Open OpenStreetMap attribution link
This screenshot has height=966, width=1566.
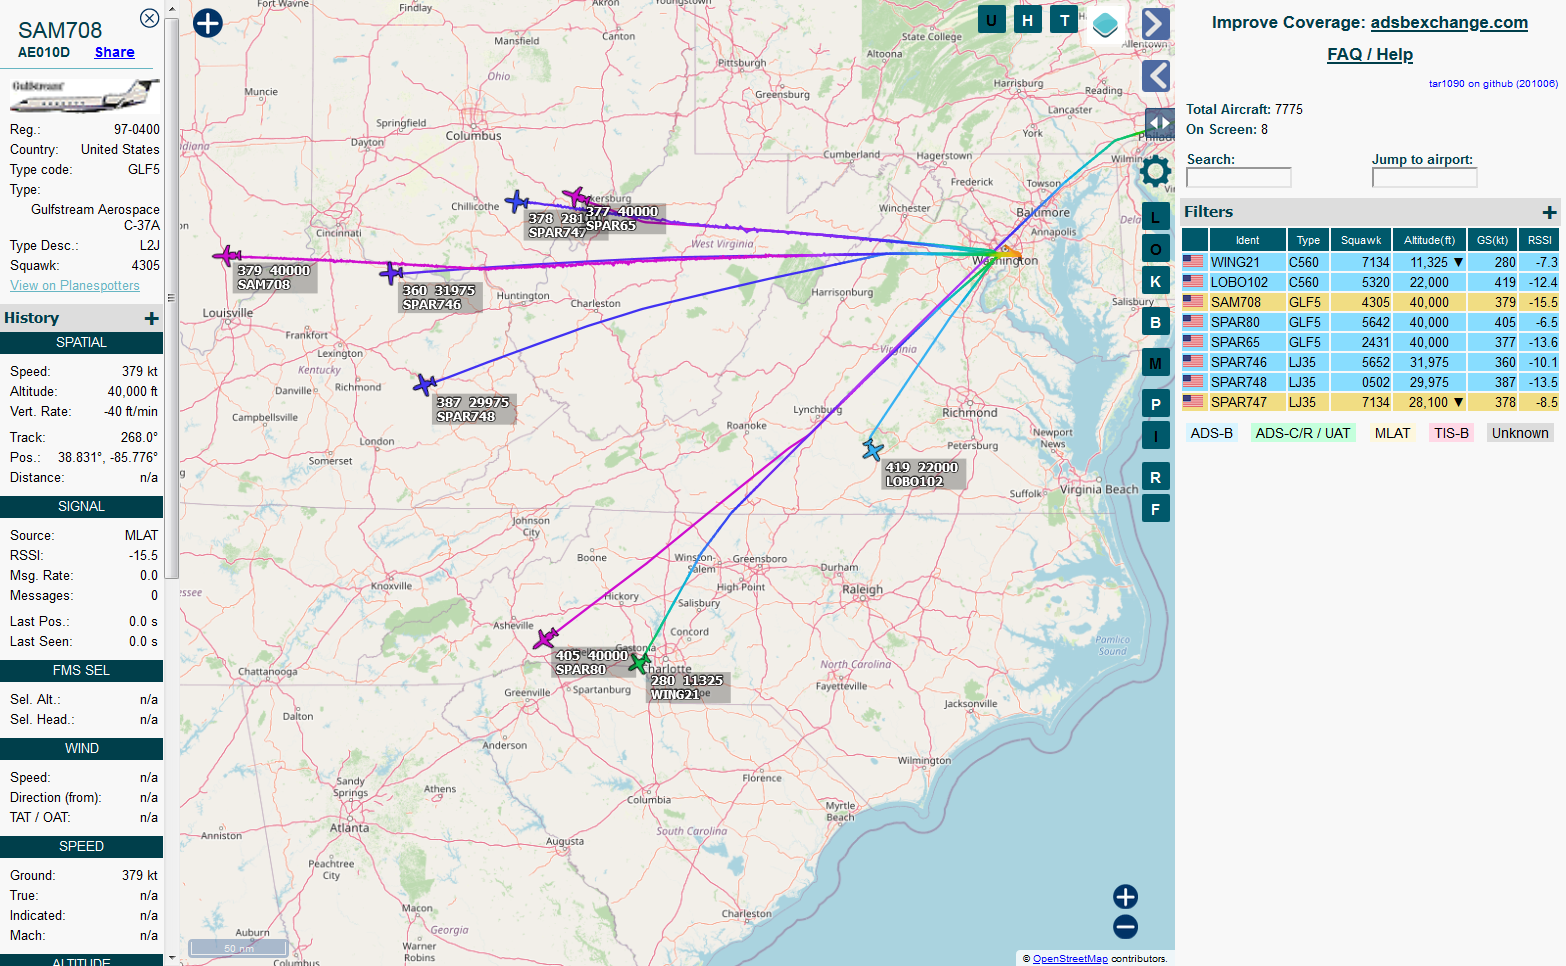coord(1070,958)
